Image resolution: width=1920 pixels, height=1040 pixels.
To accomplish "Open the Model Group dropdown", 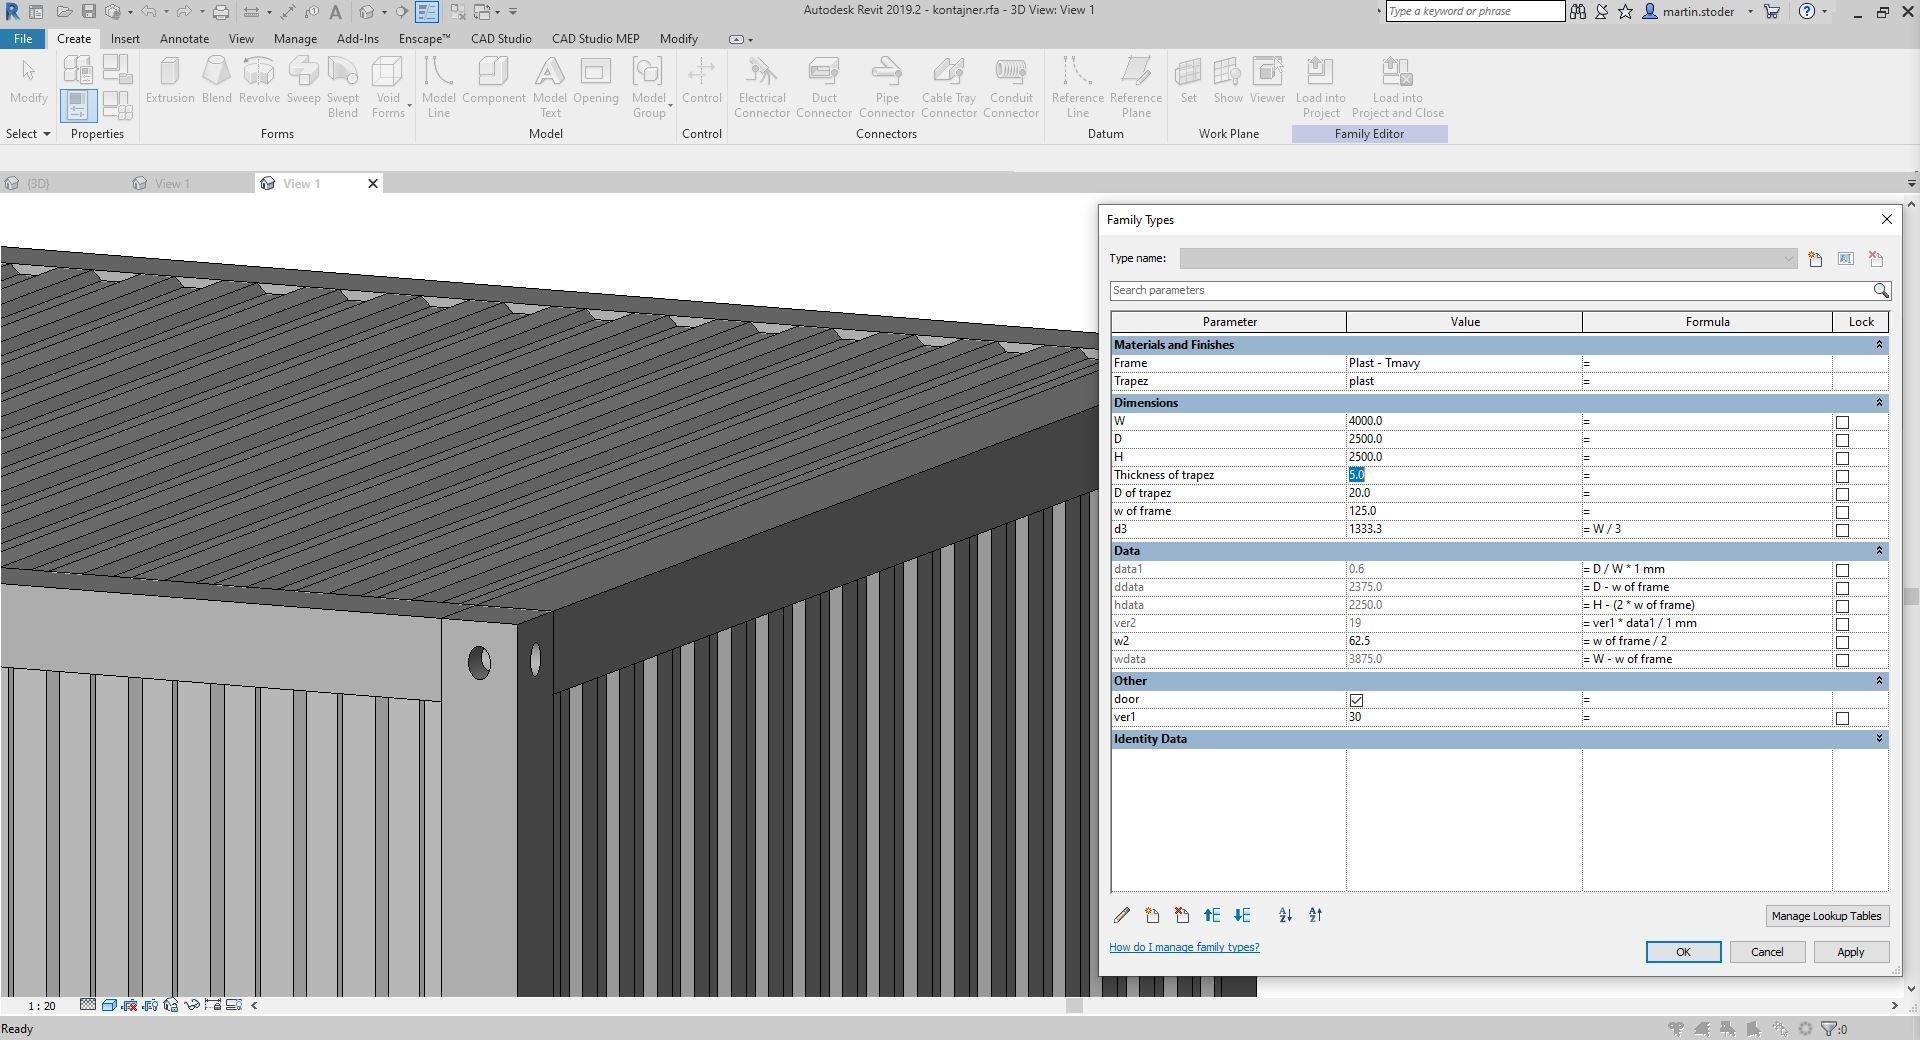I will click(x=651, y=87).
